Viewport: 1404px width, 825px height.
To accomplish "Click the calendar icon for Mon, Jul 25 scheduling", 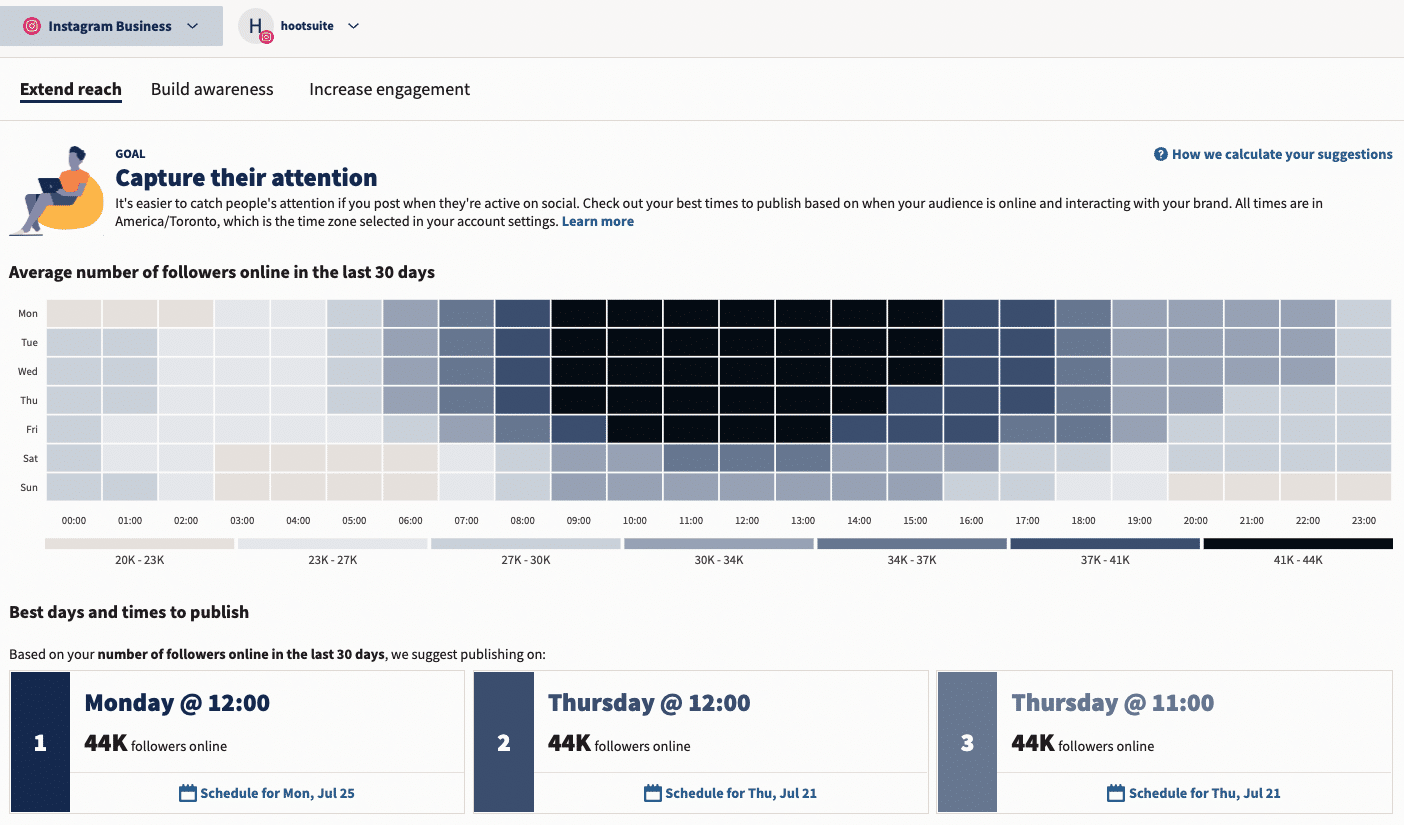I will click(187, 792).
